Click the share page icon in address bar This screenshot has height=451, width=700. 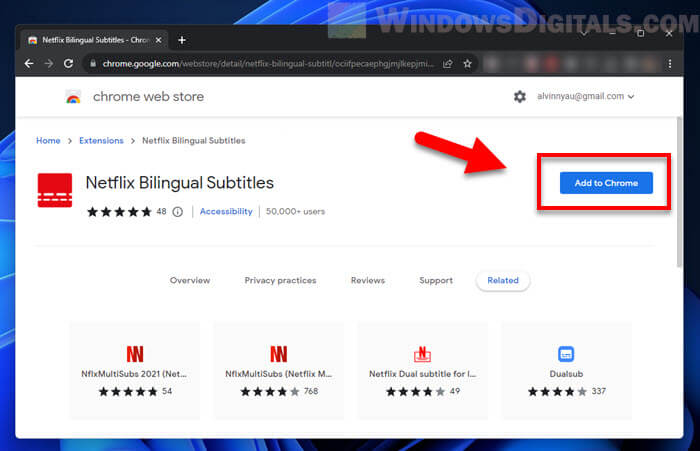[448, 64]
